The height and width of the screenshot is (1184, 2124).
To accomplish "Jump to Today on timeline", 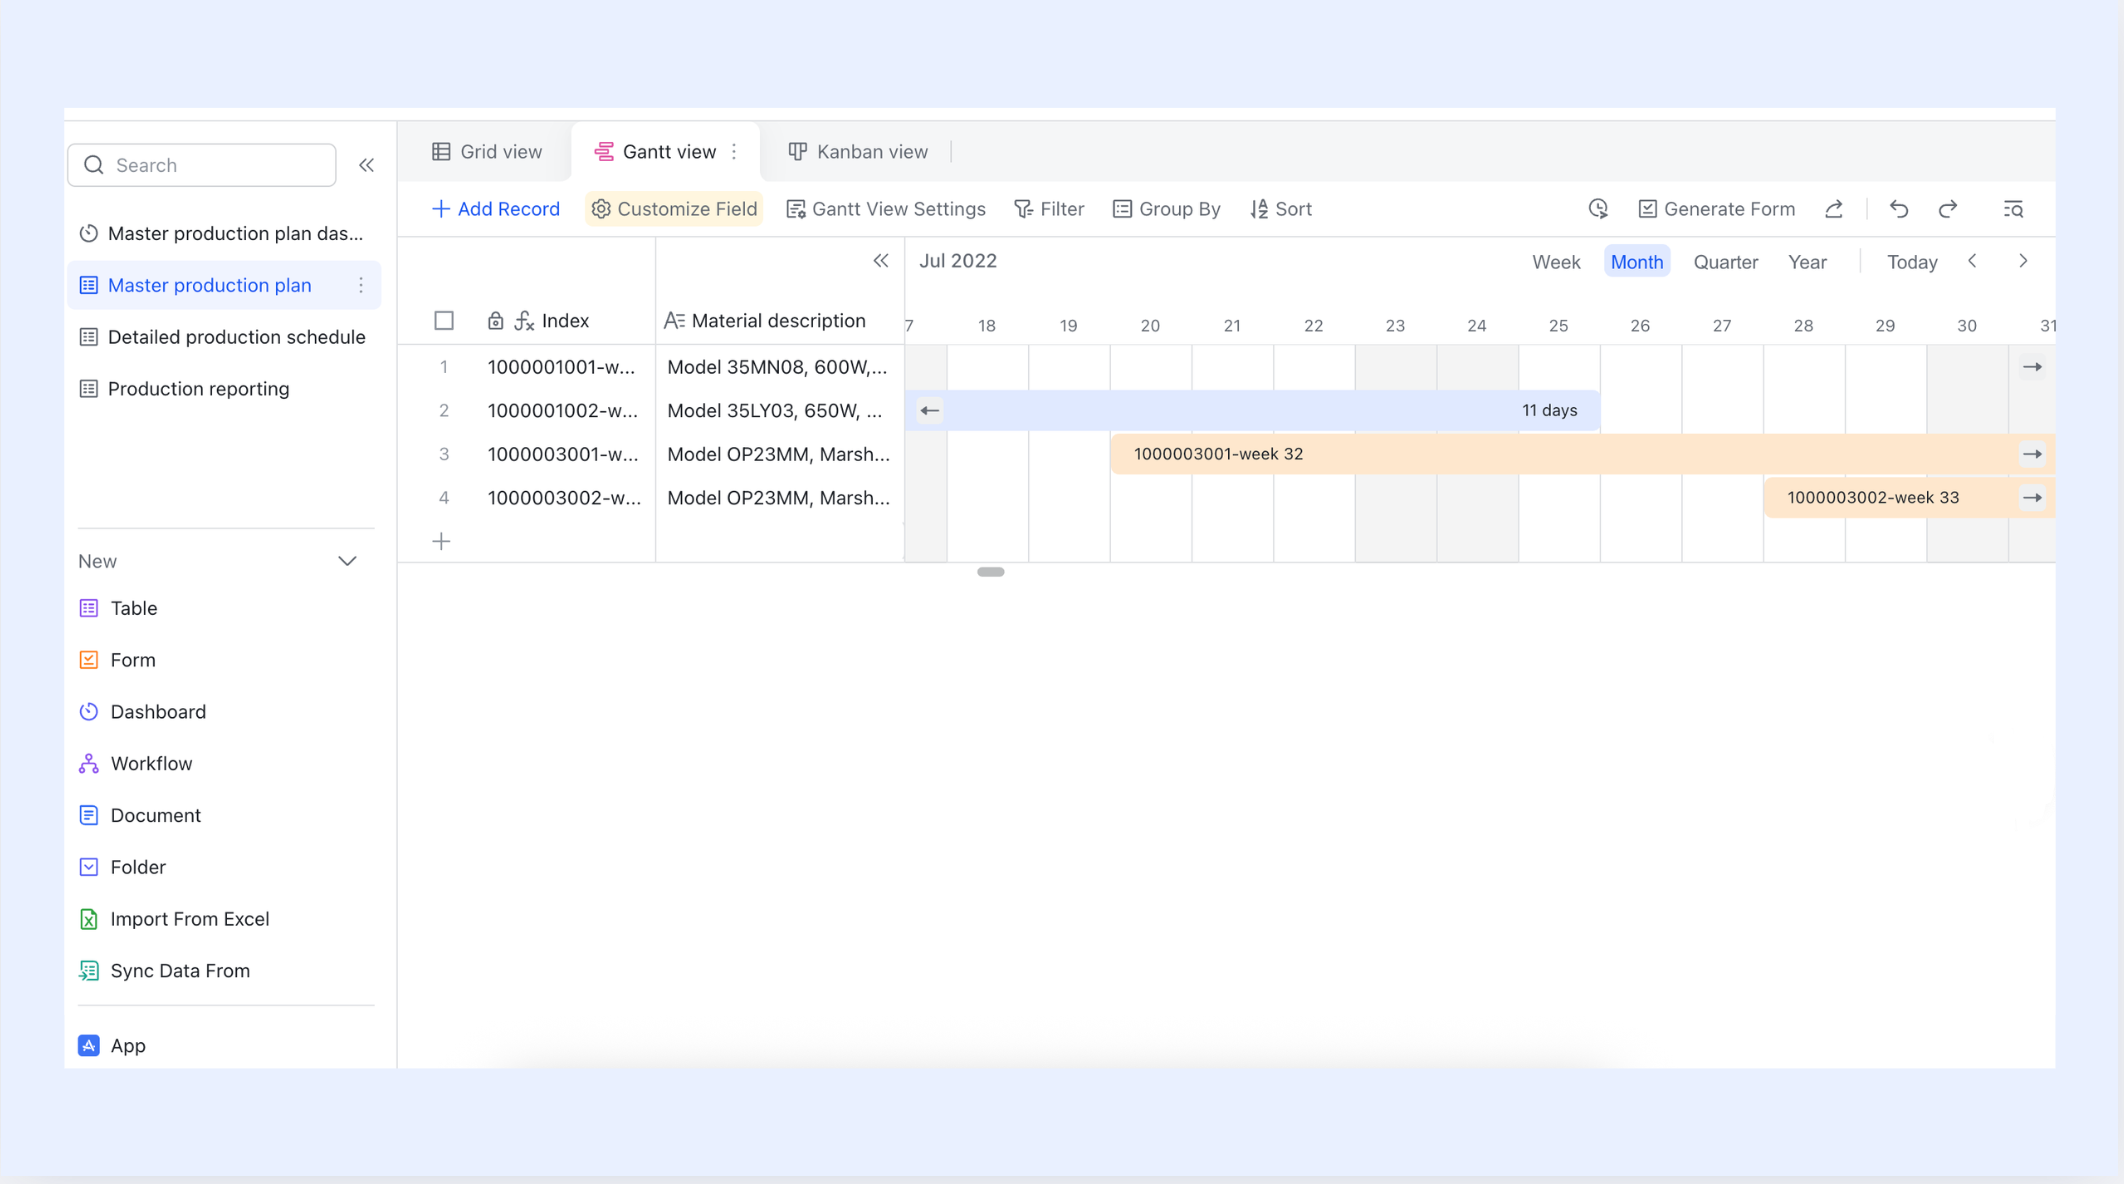I will click(1912, 262).
